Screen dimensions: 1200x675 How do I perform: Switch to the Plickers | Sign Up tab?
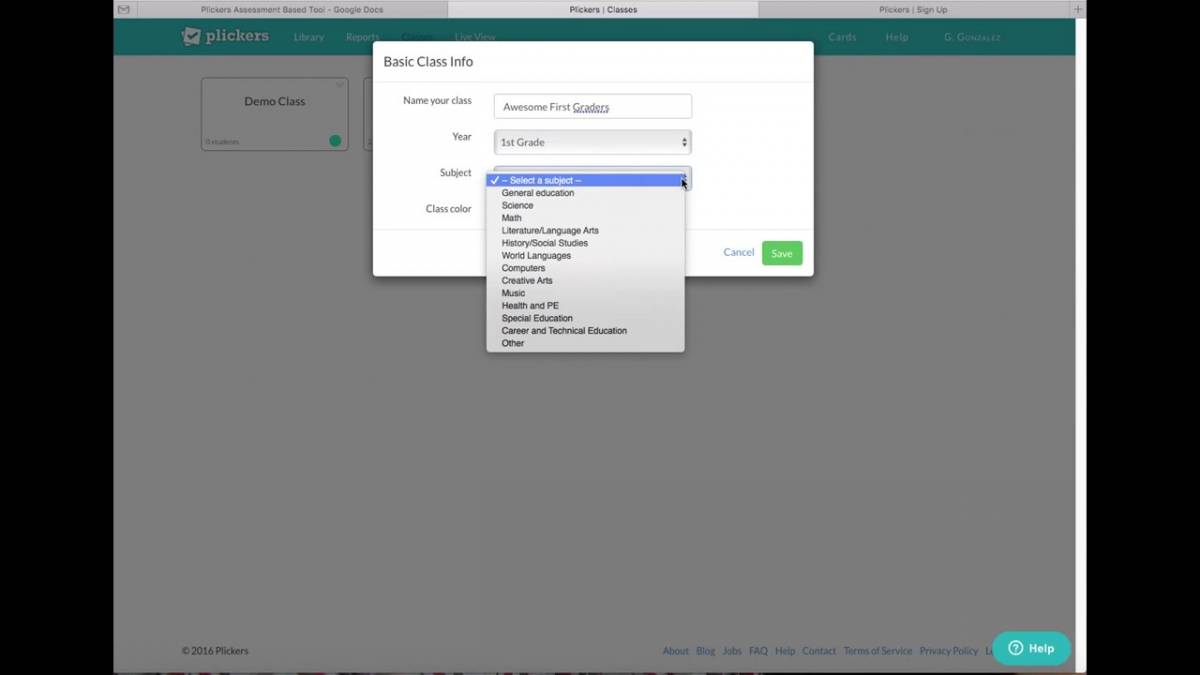(913, 9)
